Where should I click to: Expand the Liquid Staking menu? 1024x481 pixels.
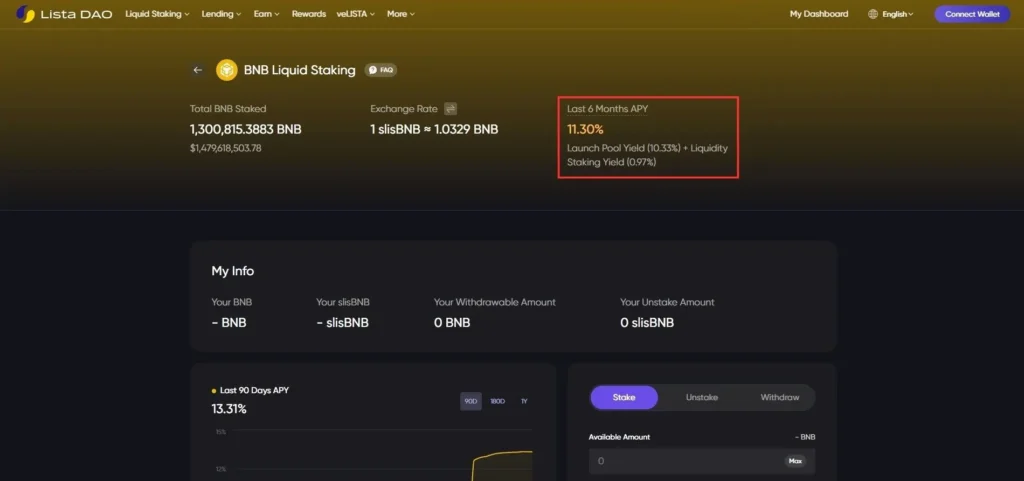157,14
